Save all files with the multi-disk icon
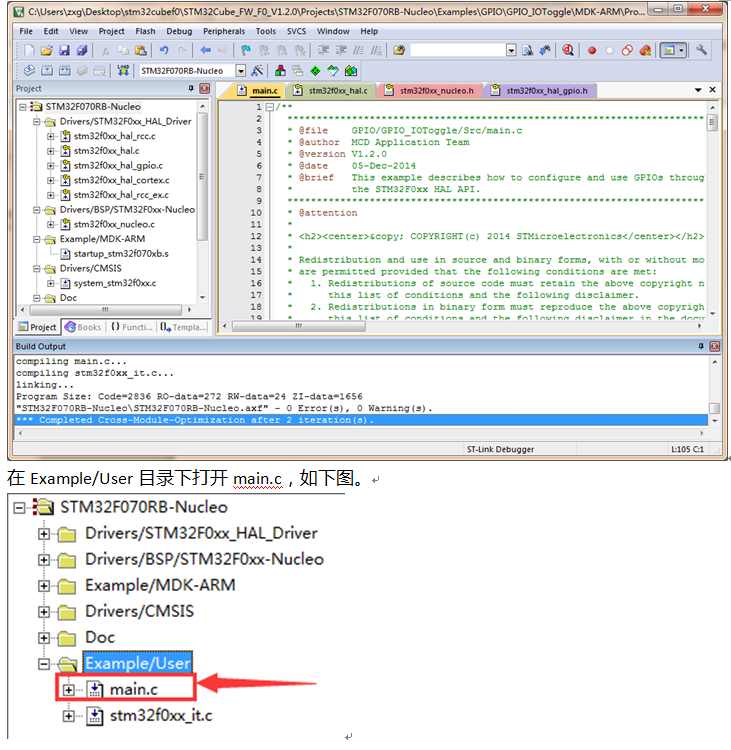731x750 pixels. click(x=82, y=50)
